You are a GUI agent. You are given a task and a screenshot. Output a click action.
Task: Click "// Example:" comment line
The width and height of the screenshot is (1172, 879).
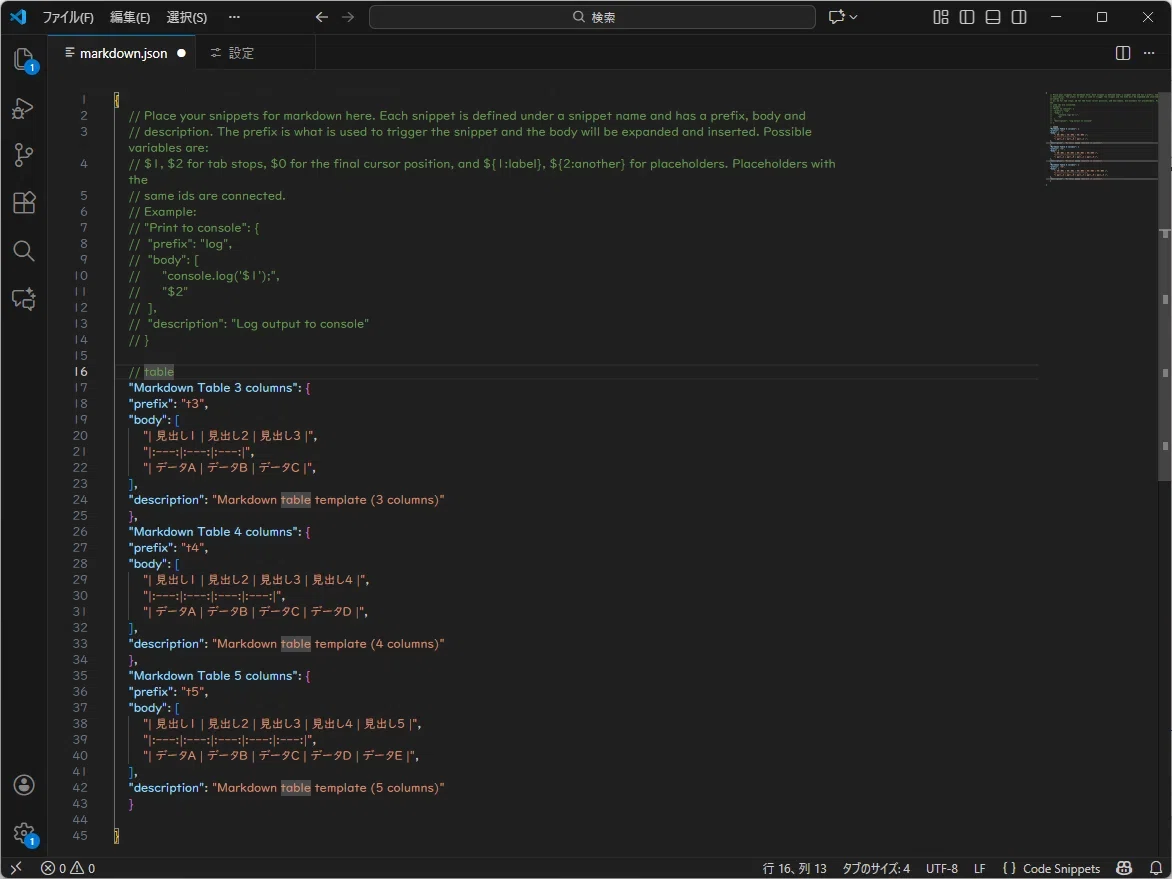pyautogui.click(x=162, y=212)
